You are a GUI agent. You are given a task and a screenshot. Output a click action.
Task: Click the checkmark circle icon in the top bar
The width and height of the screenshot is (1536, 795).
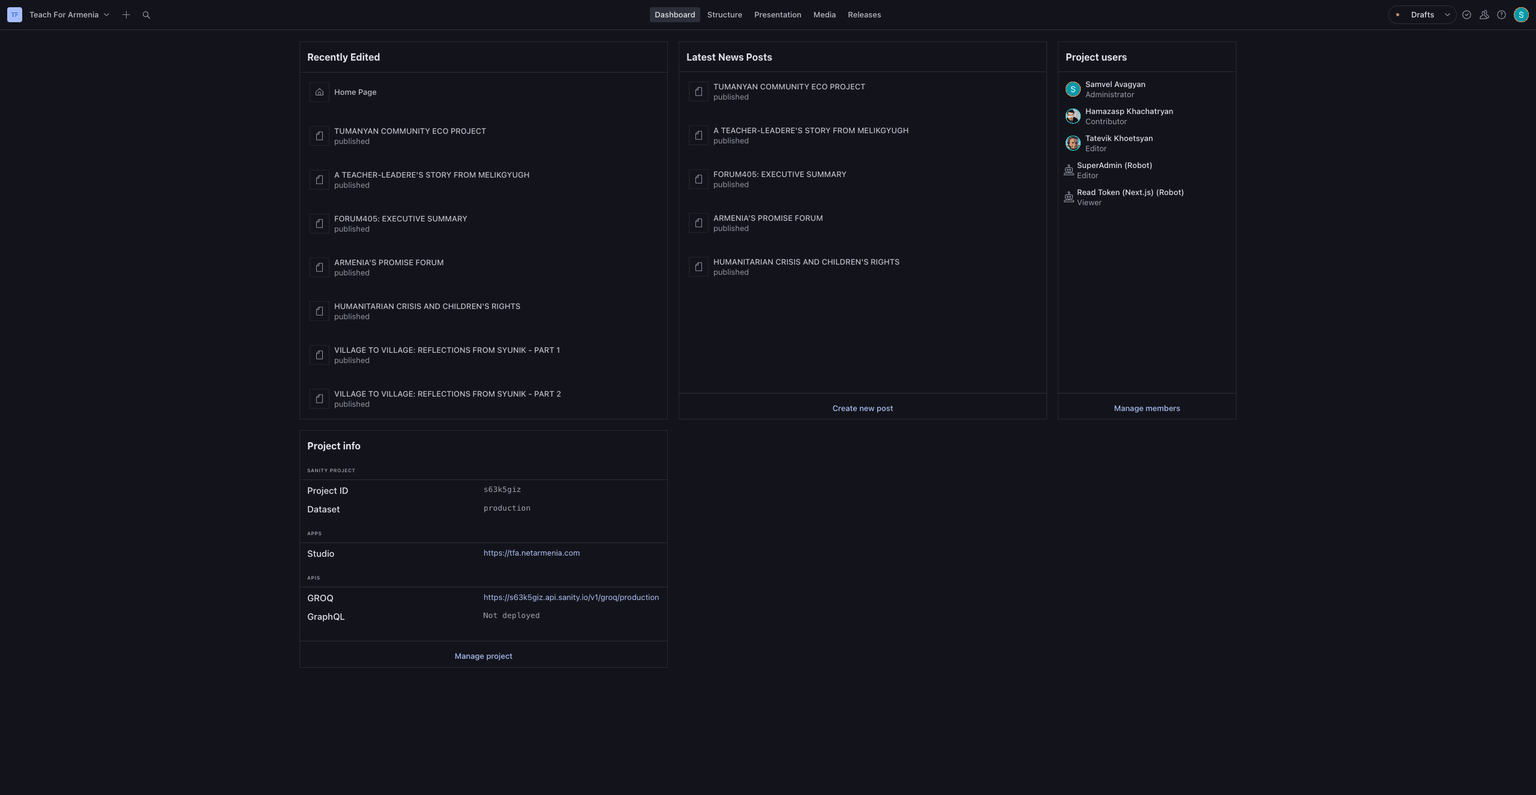[x=1466, y=14]
